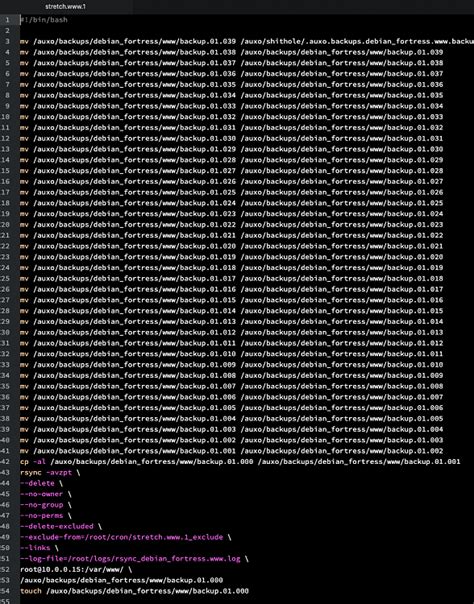
Task: Click the --no-owner option line
Action: point(46,494)
